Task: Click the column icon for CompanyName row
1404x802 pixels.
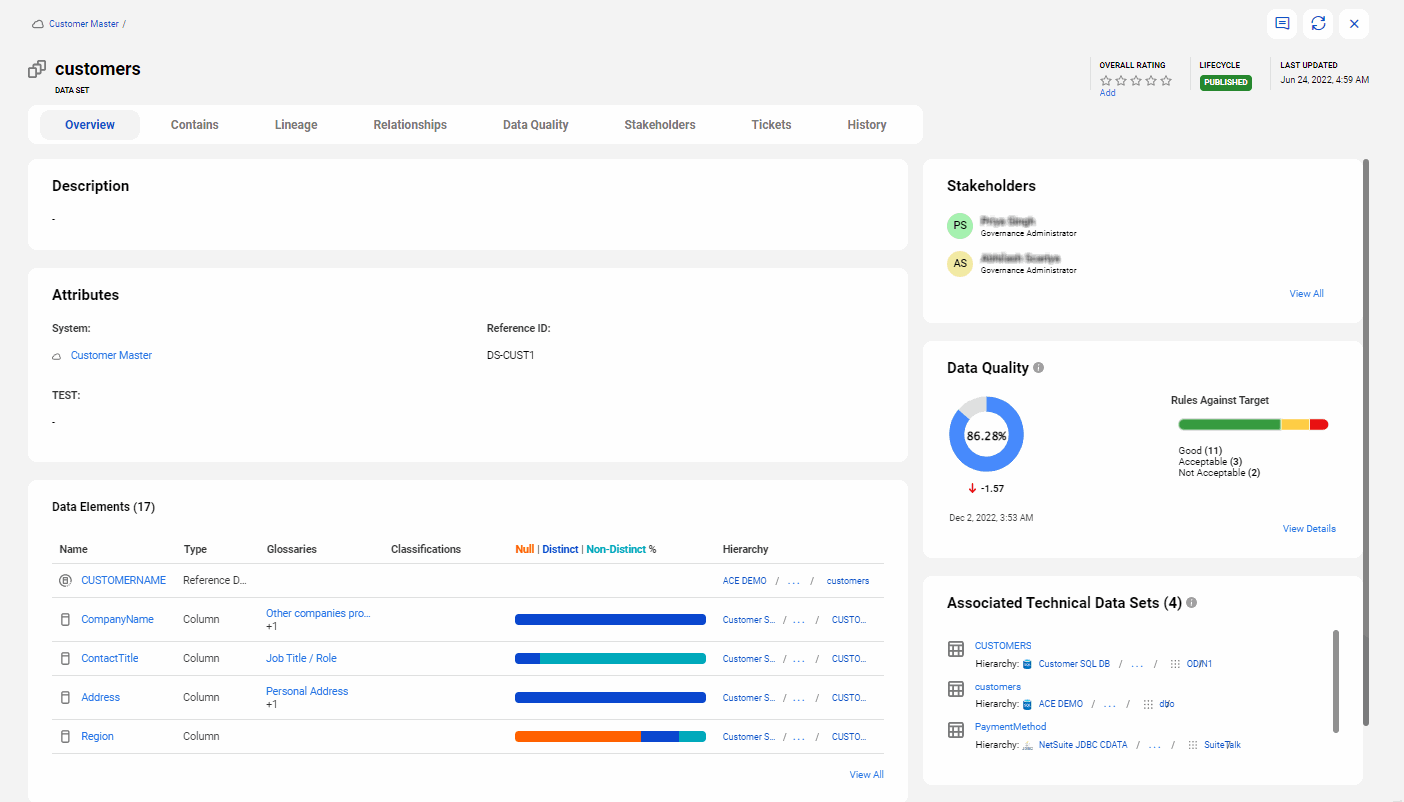Action: pyautogui.click(x=66, y=619)
